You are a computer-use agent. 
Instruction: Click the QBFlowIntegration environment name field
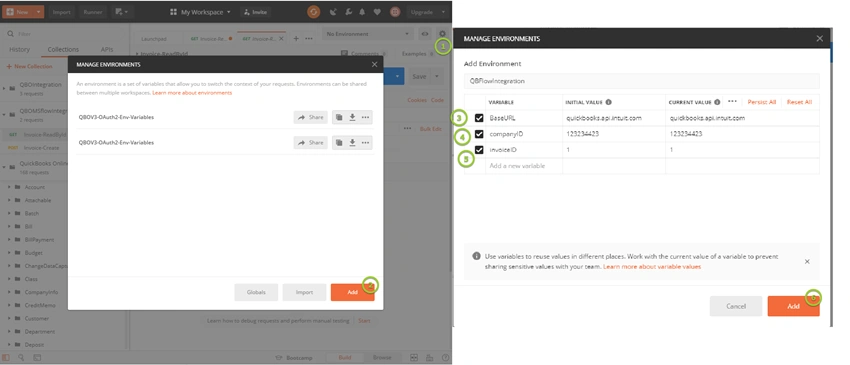coord(641,81)
